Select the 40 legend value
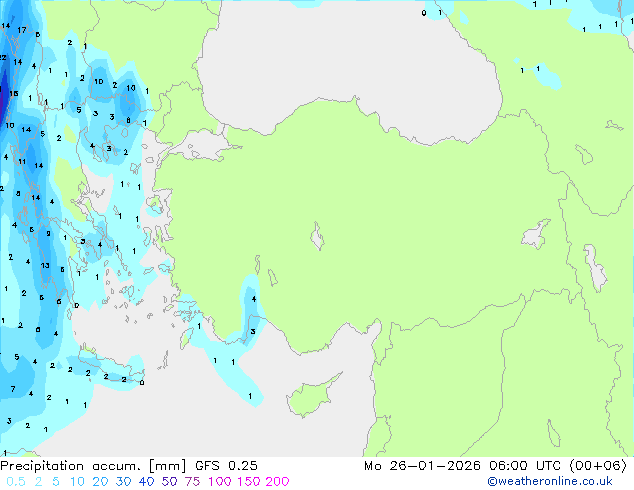The image size is (634, 490). point(146,482)
